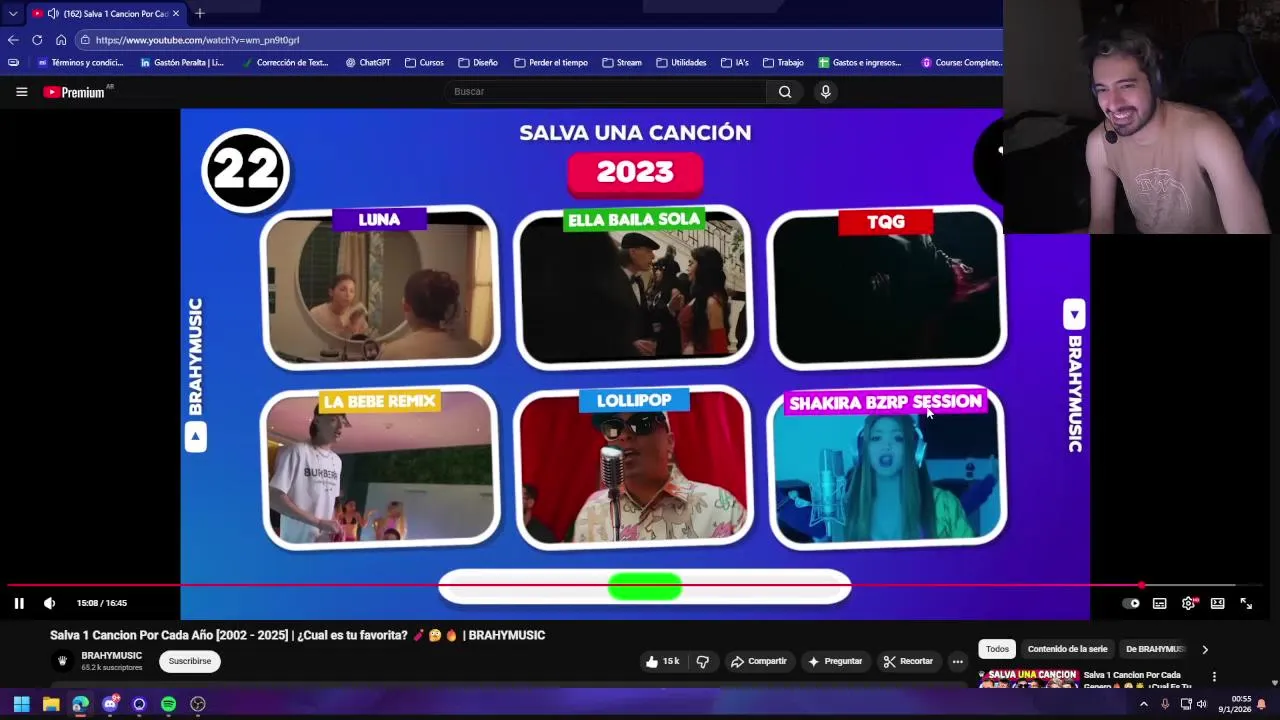Open the Gastos e ingresos bookmark

pos(860,63)
